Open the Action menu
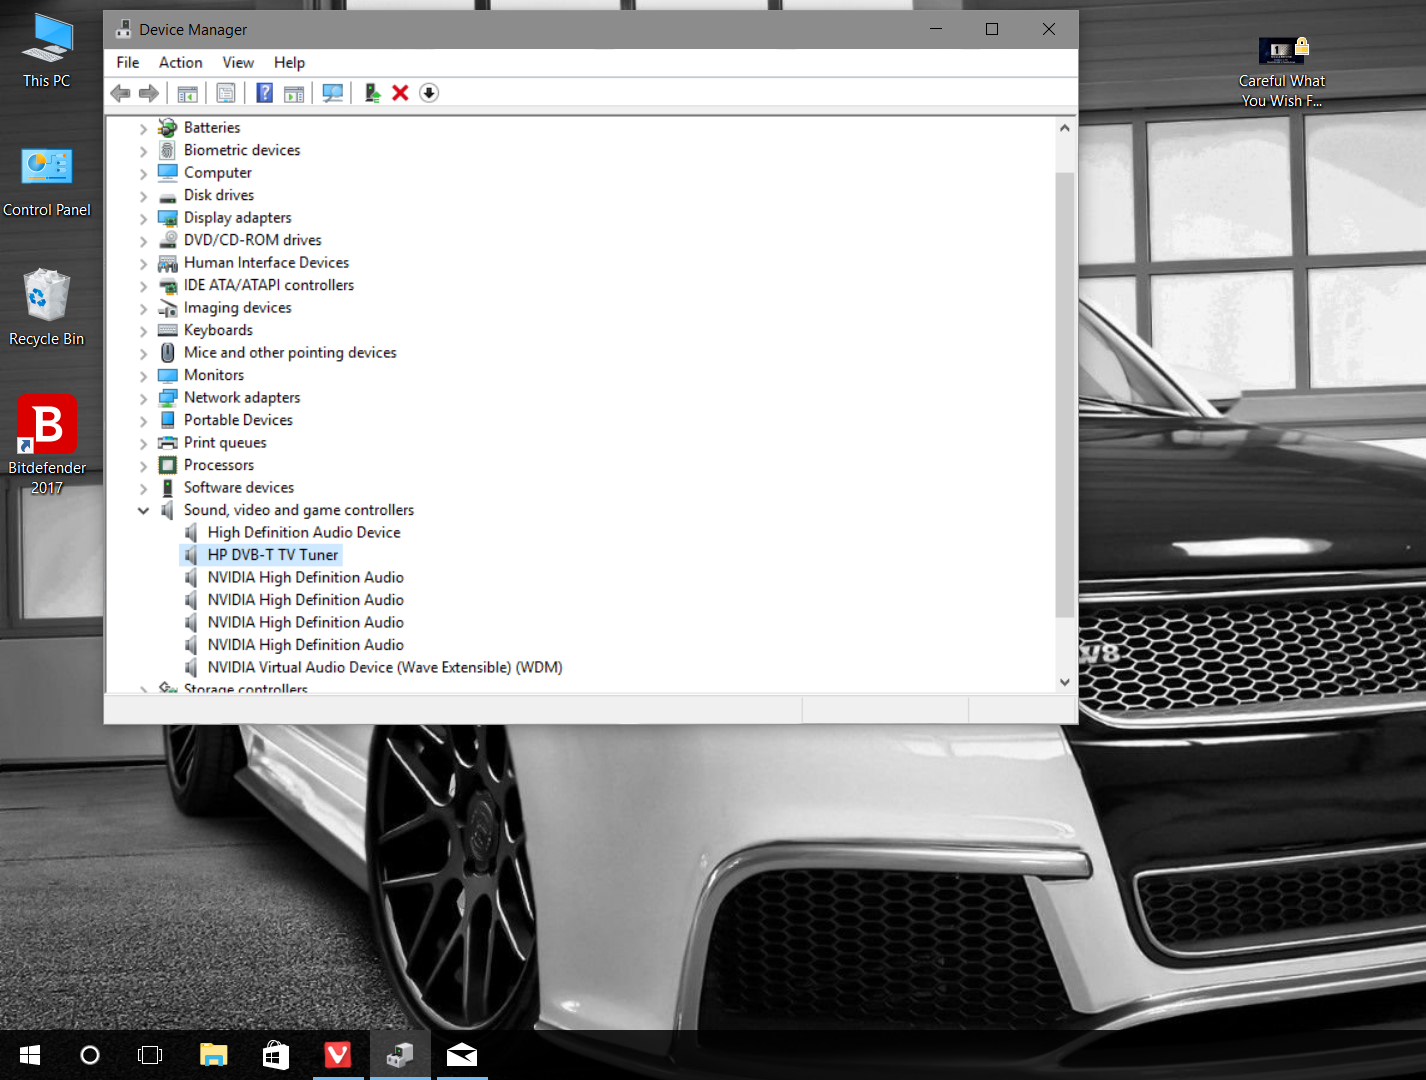 180,62
